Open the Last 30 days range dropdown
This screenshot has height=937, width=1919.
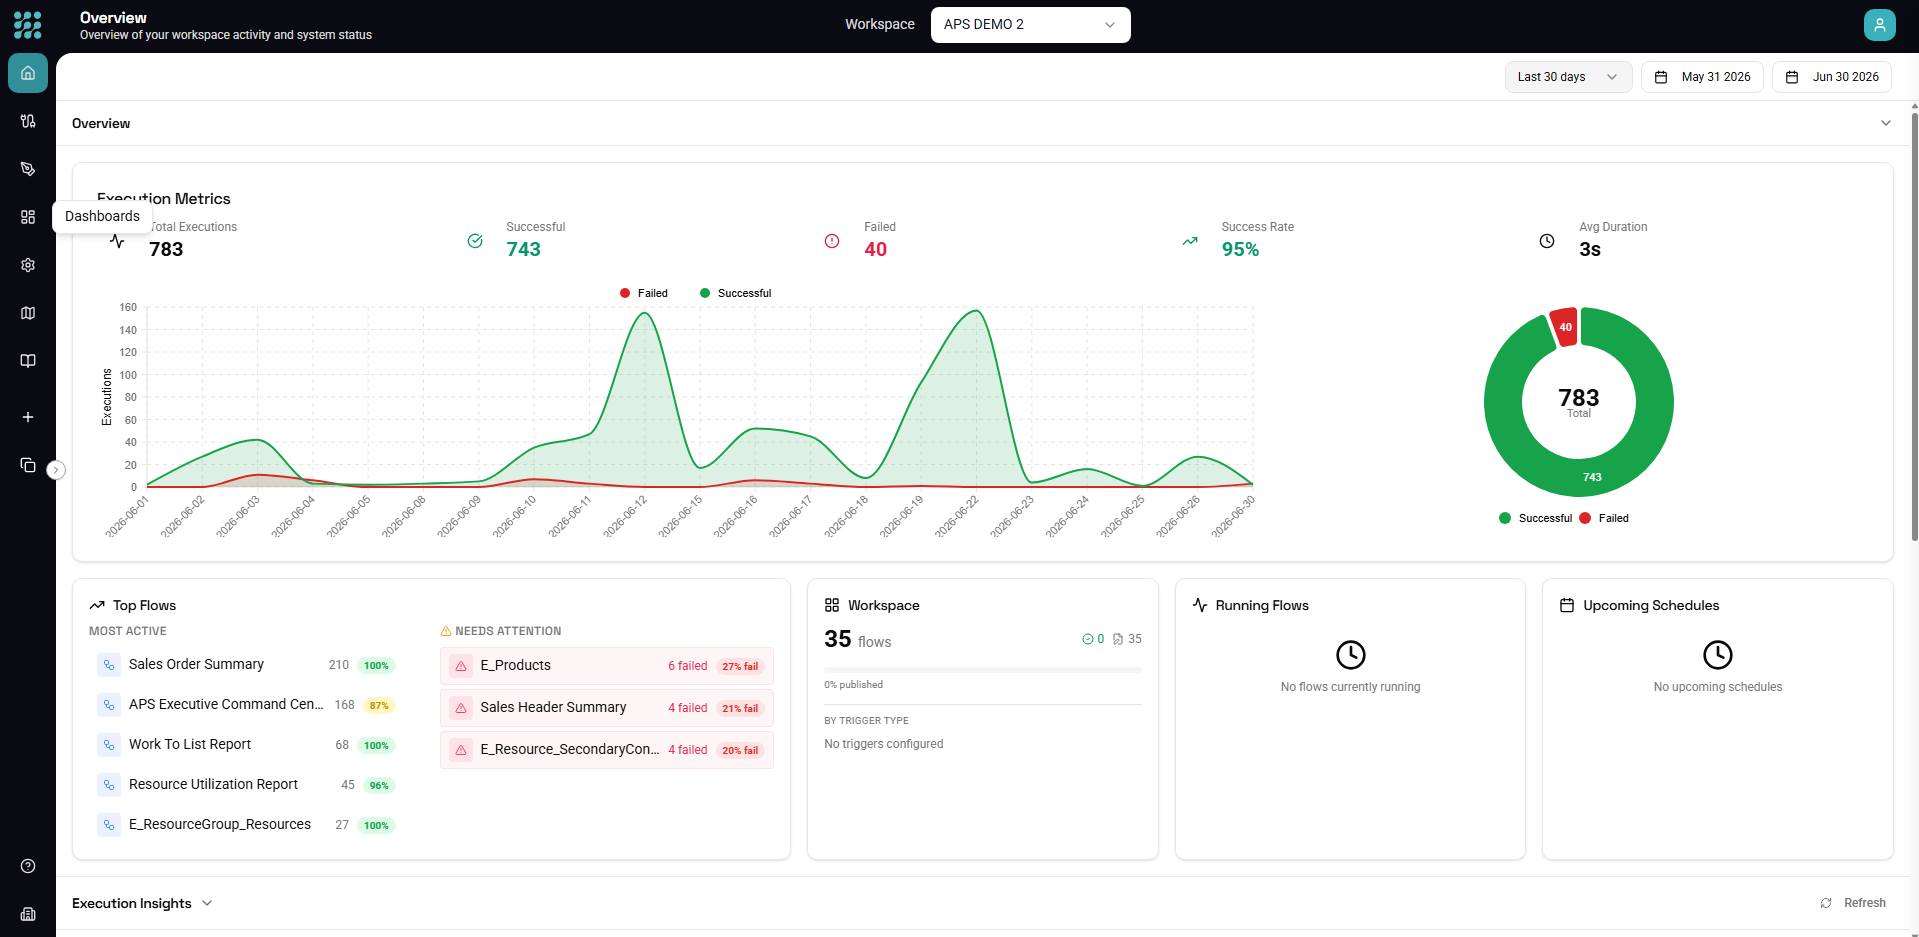tap(1568, 77)
